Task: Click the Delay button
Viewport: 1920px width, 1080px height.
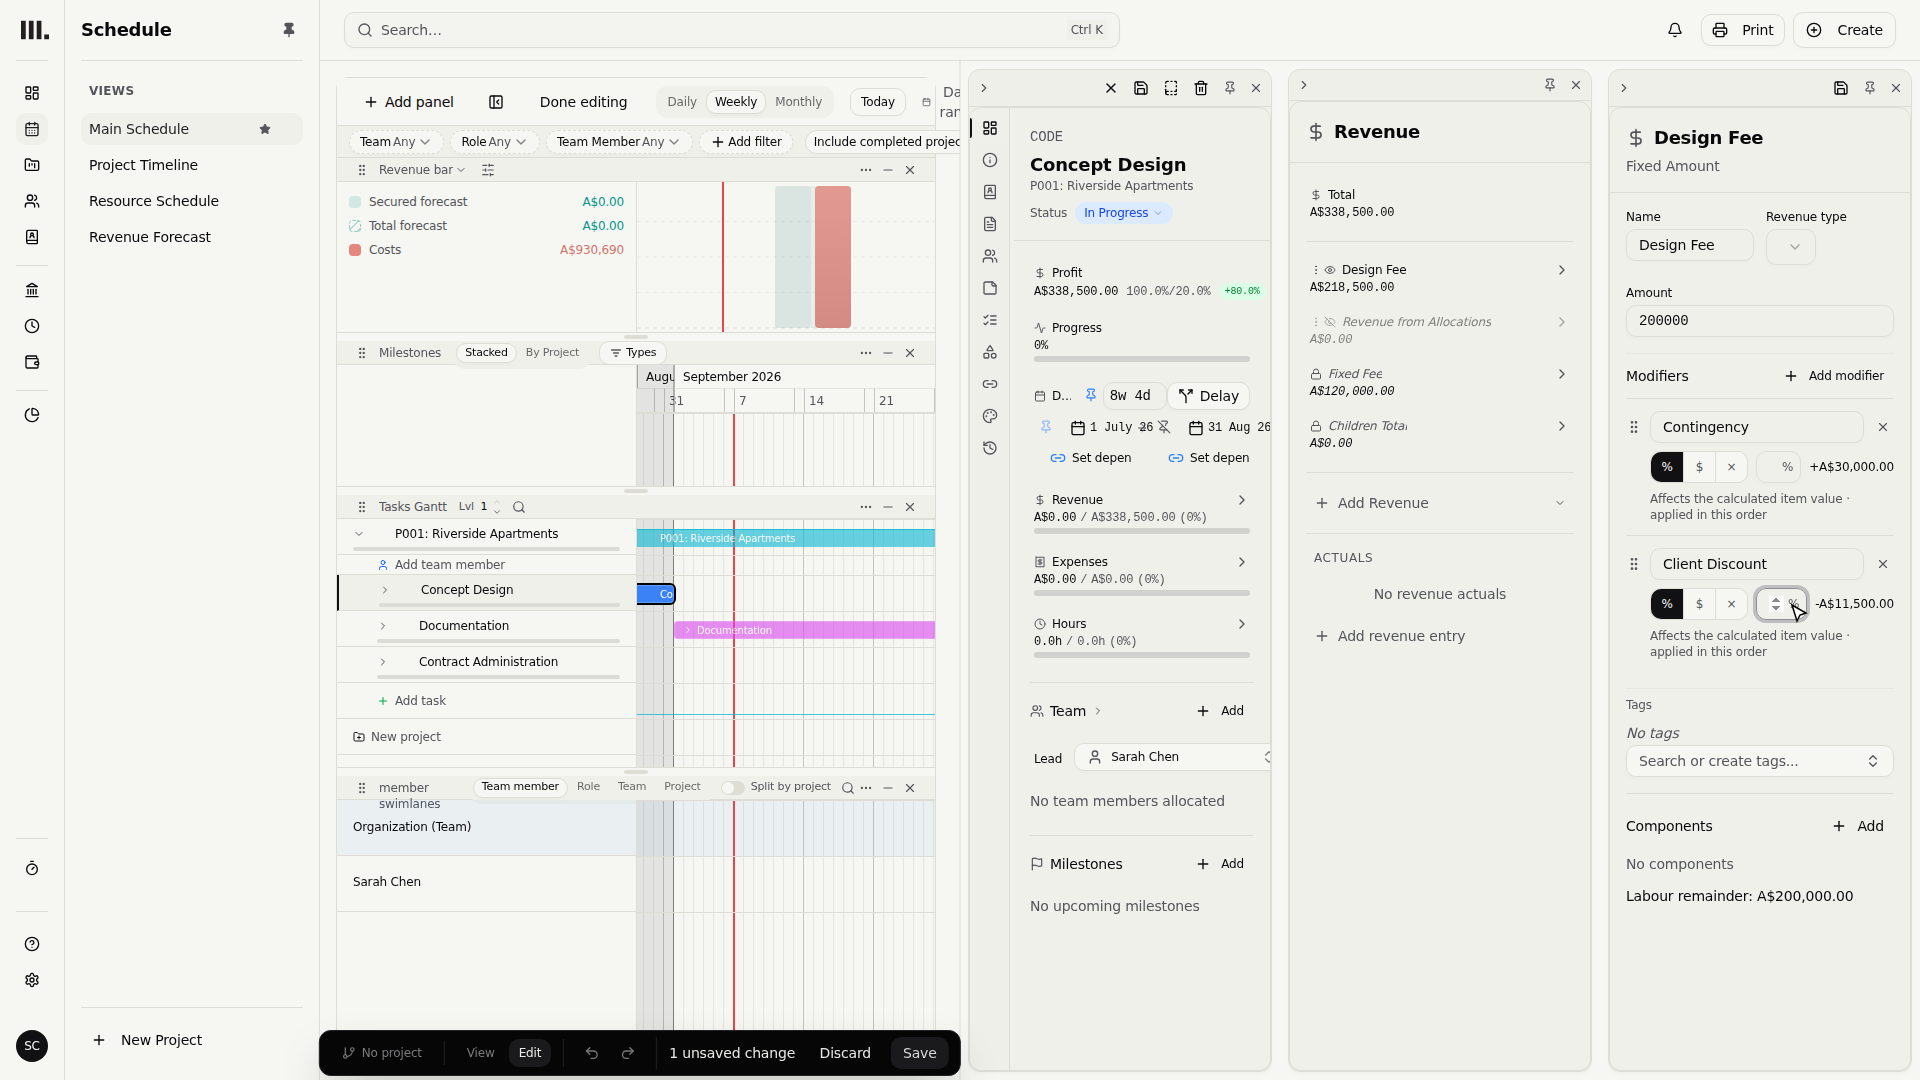Action: pos(1208,396)
